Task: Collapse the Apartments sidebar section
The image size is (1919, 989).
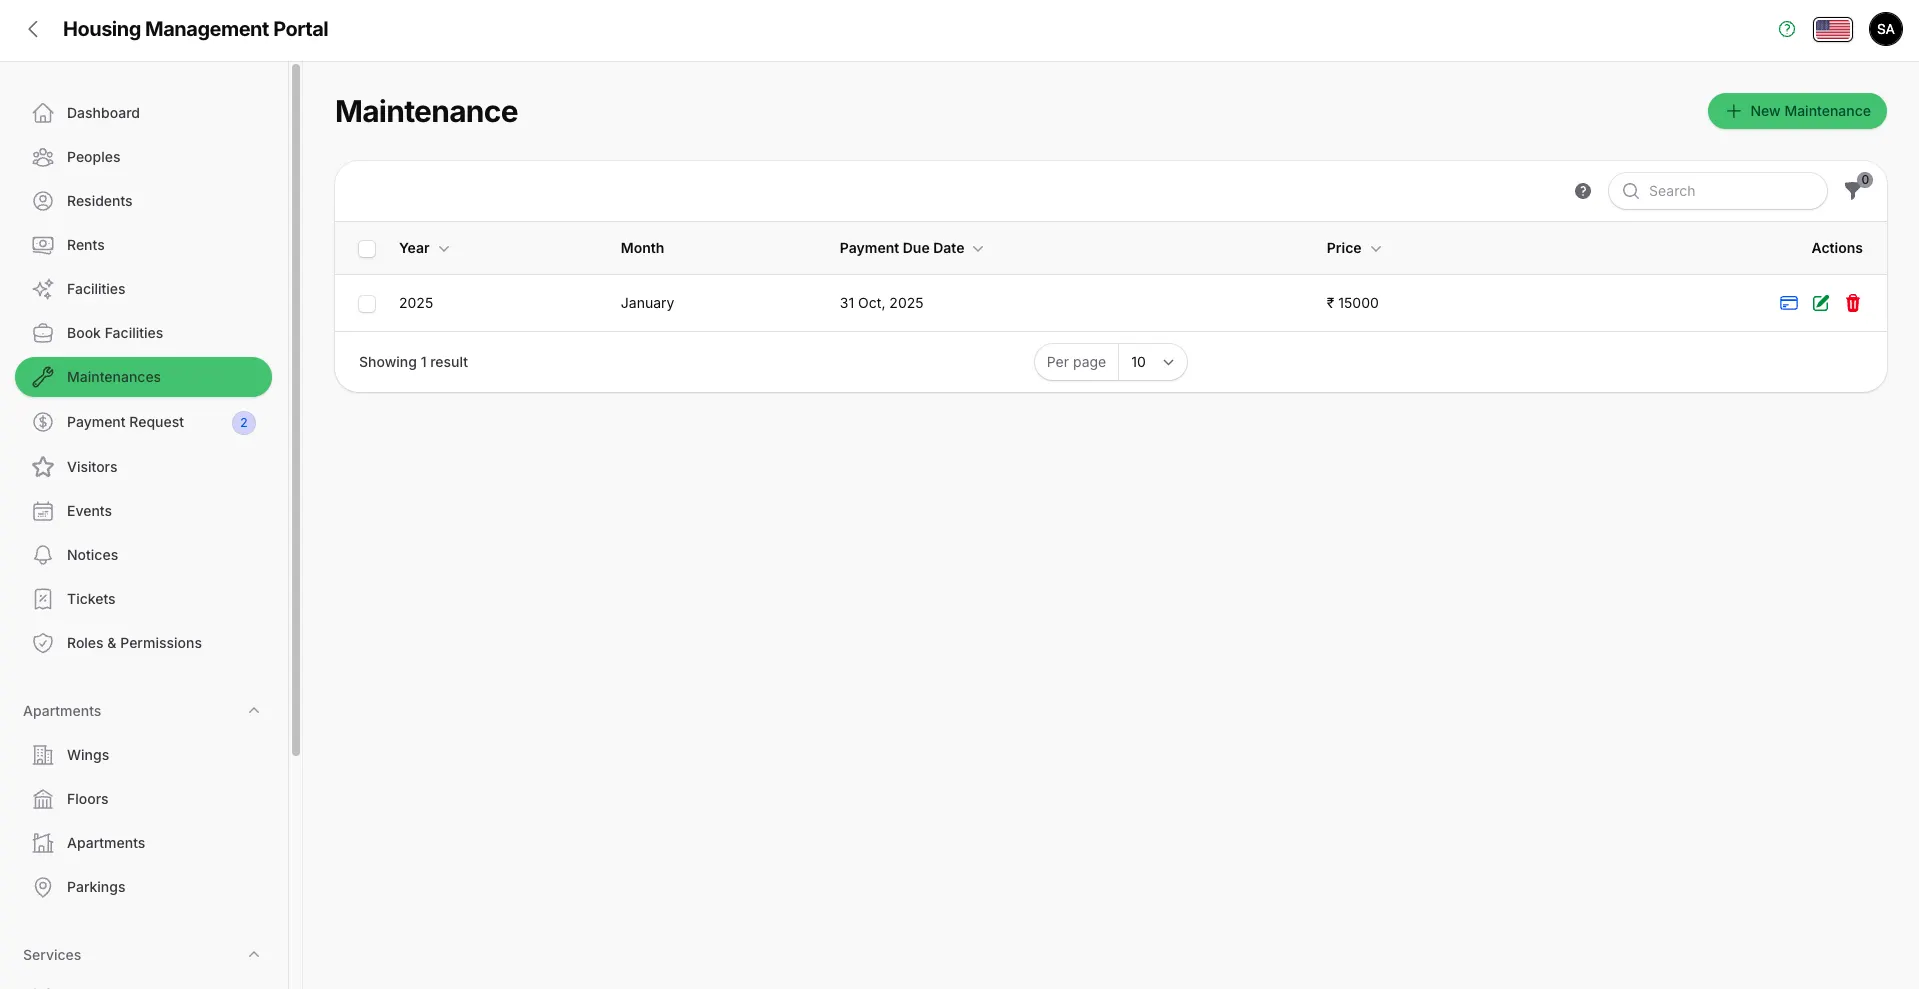Action: (254, 711)
